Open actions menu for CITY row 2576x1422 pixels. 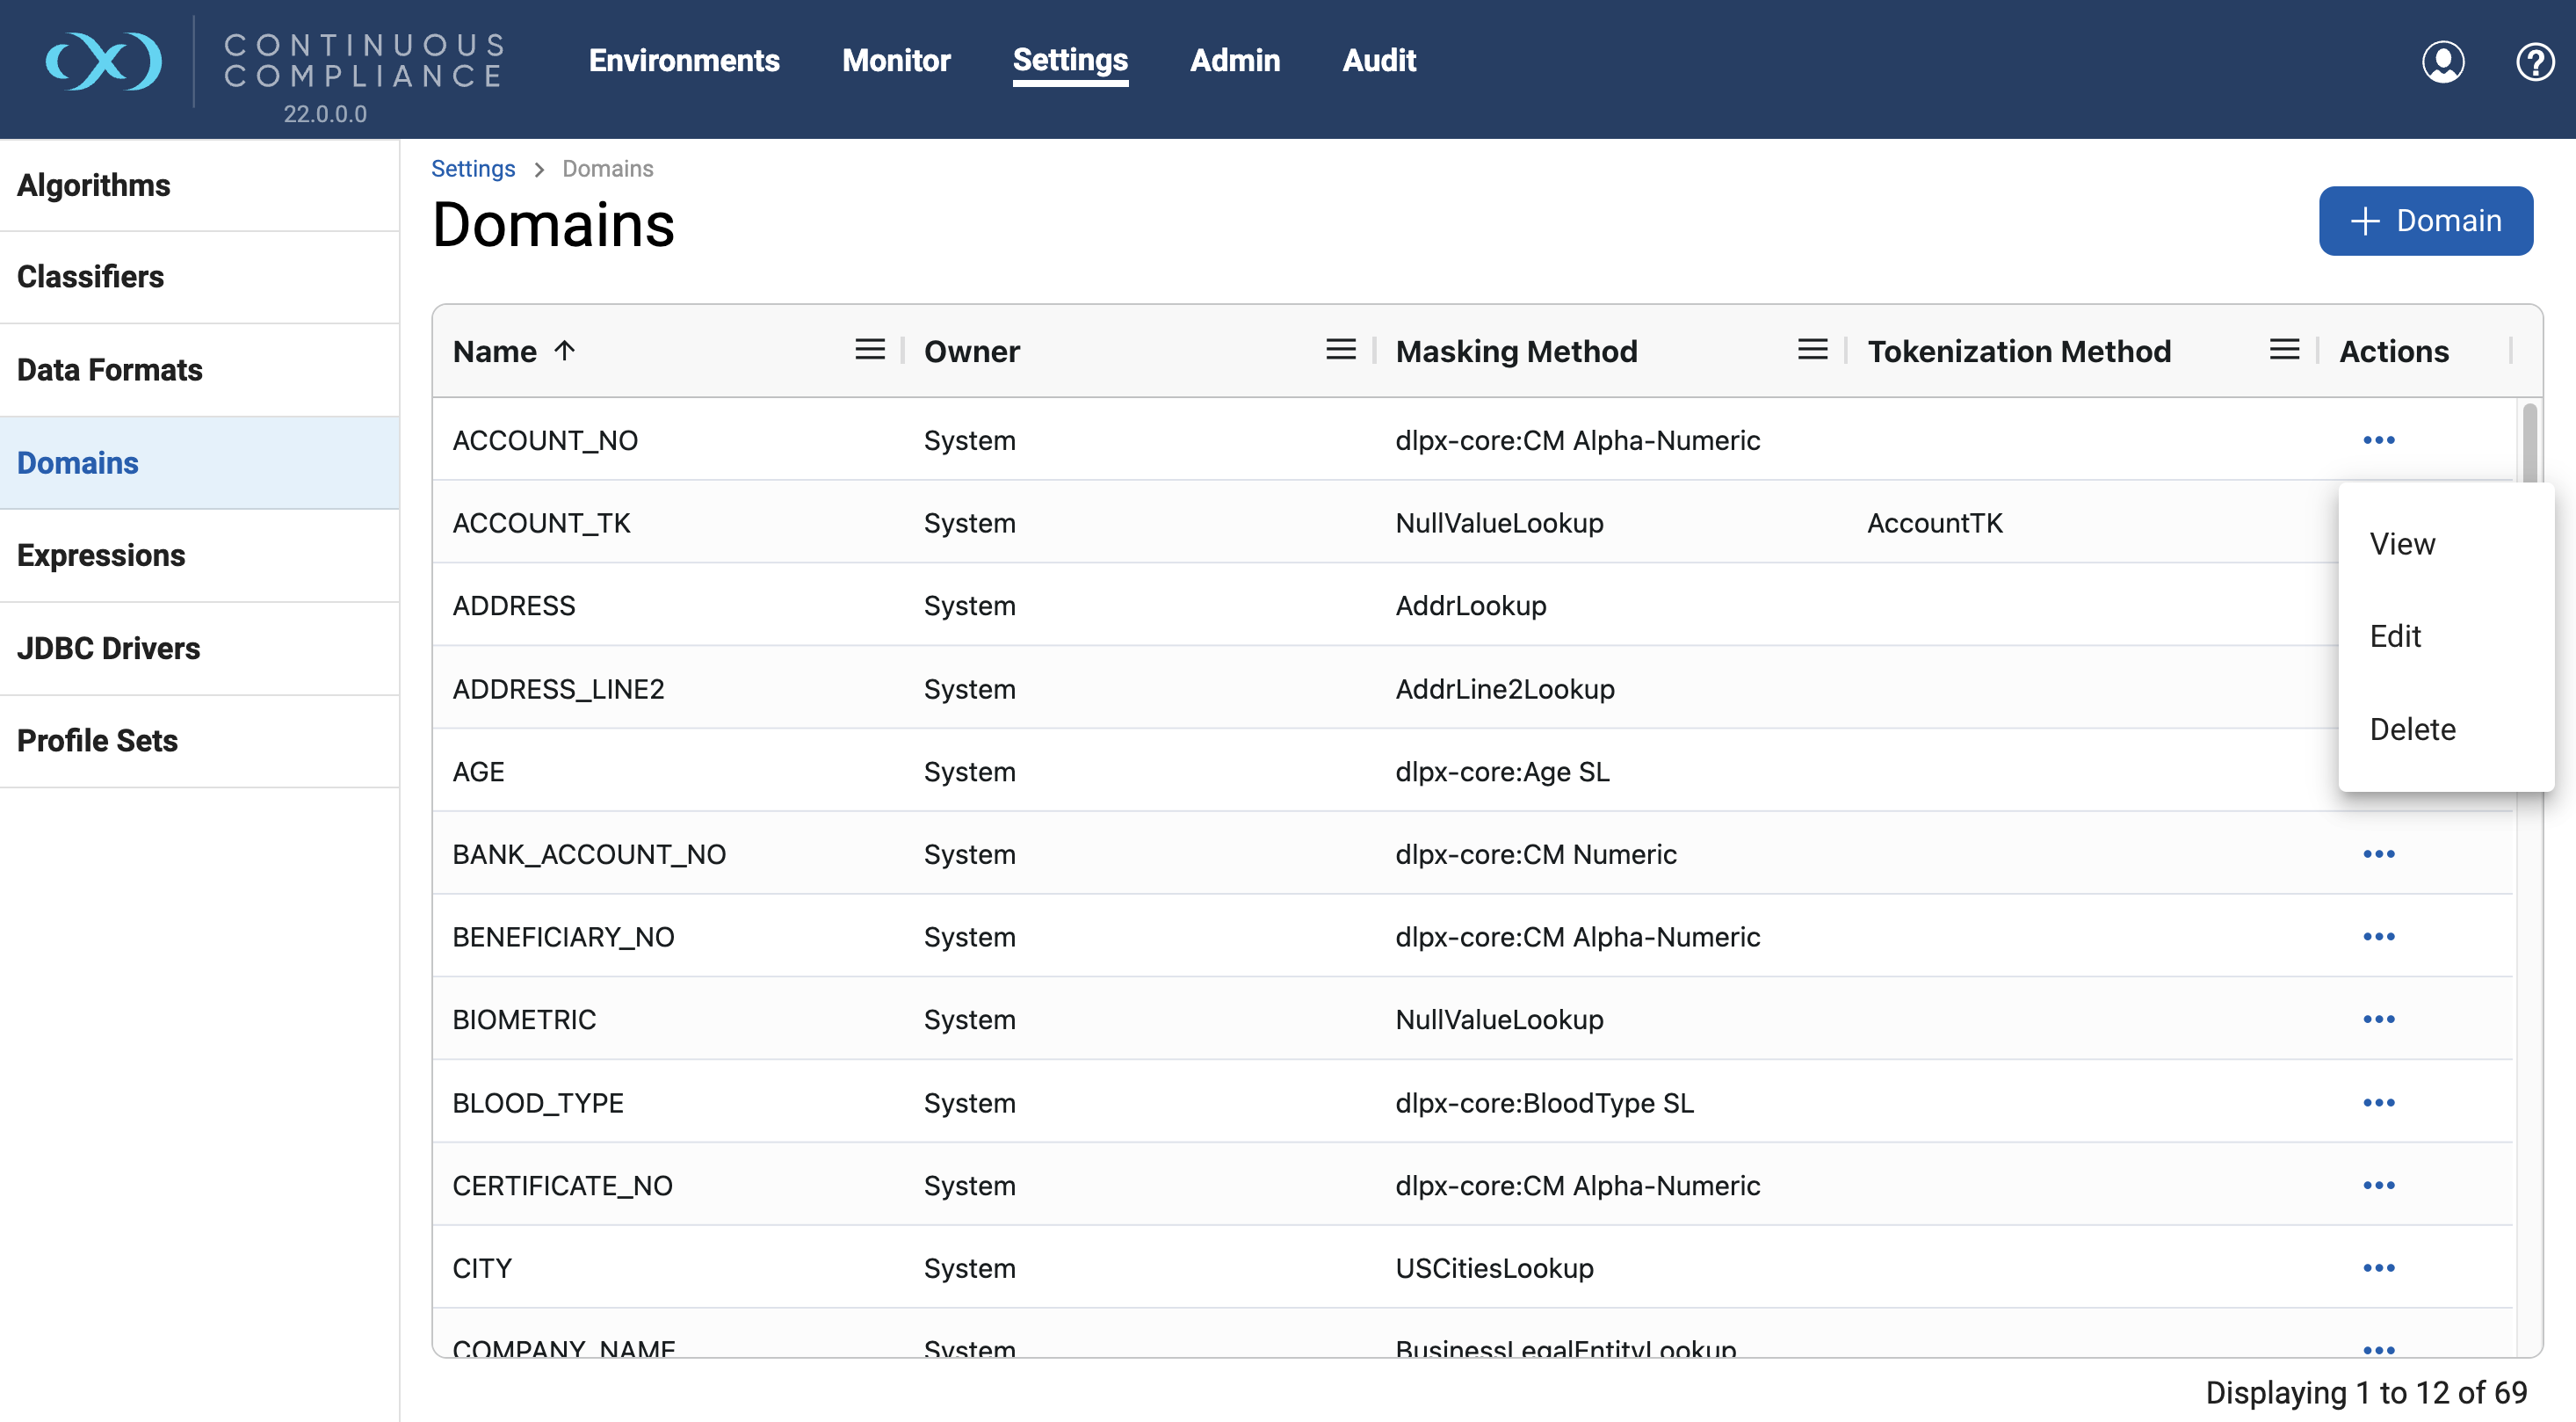coord(2378,1268)
